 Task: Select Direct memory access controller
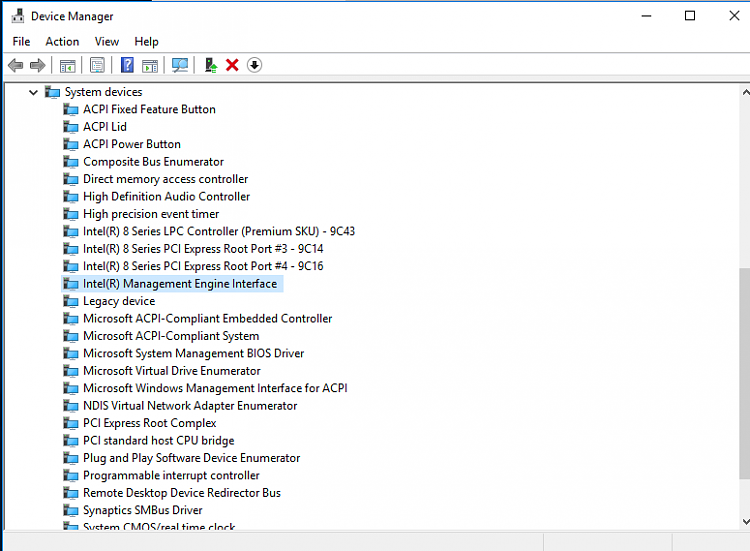click(165, 179)
